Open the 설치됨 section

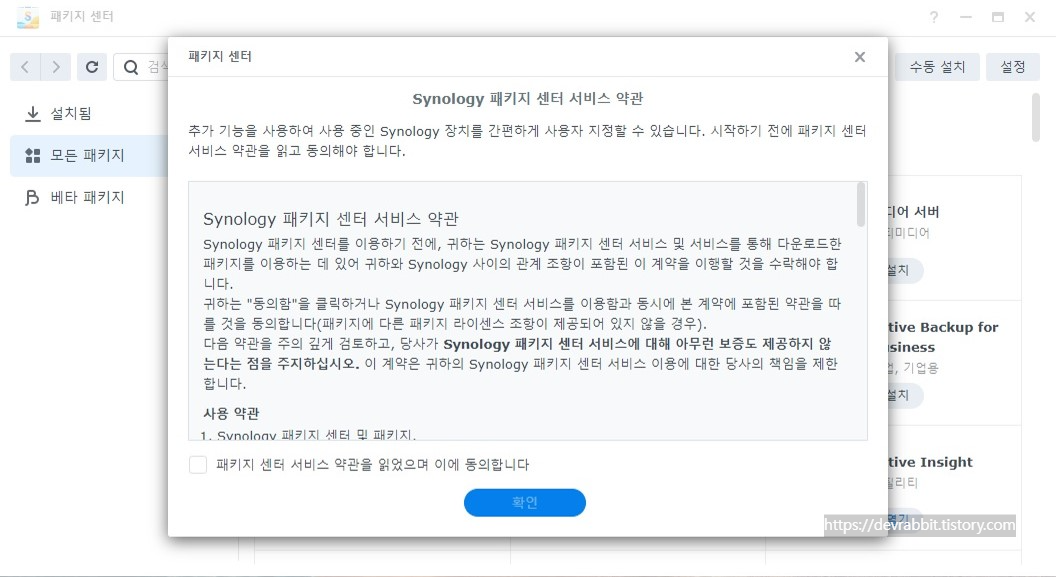point(89,113)
